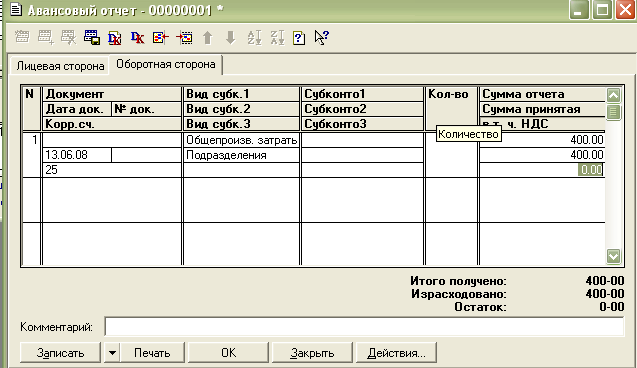Click the empty Субконто1 cell in row 1
The height and width of the screenshot is (368, 637).
362,140
